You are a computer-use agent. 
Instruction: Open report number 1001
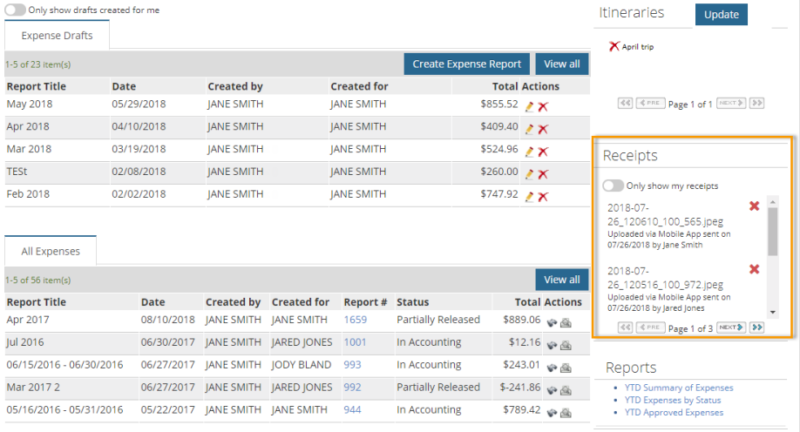355,342
